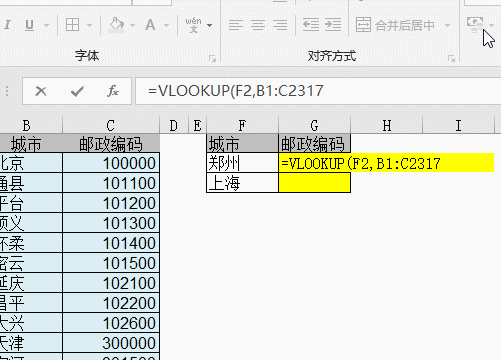Select the 北京 city cell
The height and width of the screenshot is (360, 501).
(31, 163)
